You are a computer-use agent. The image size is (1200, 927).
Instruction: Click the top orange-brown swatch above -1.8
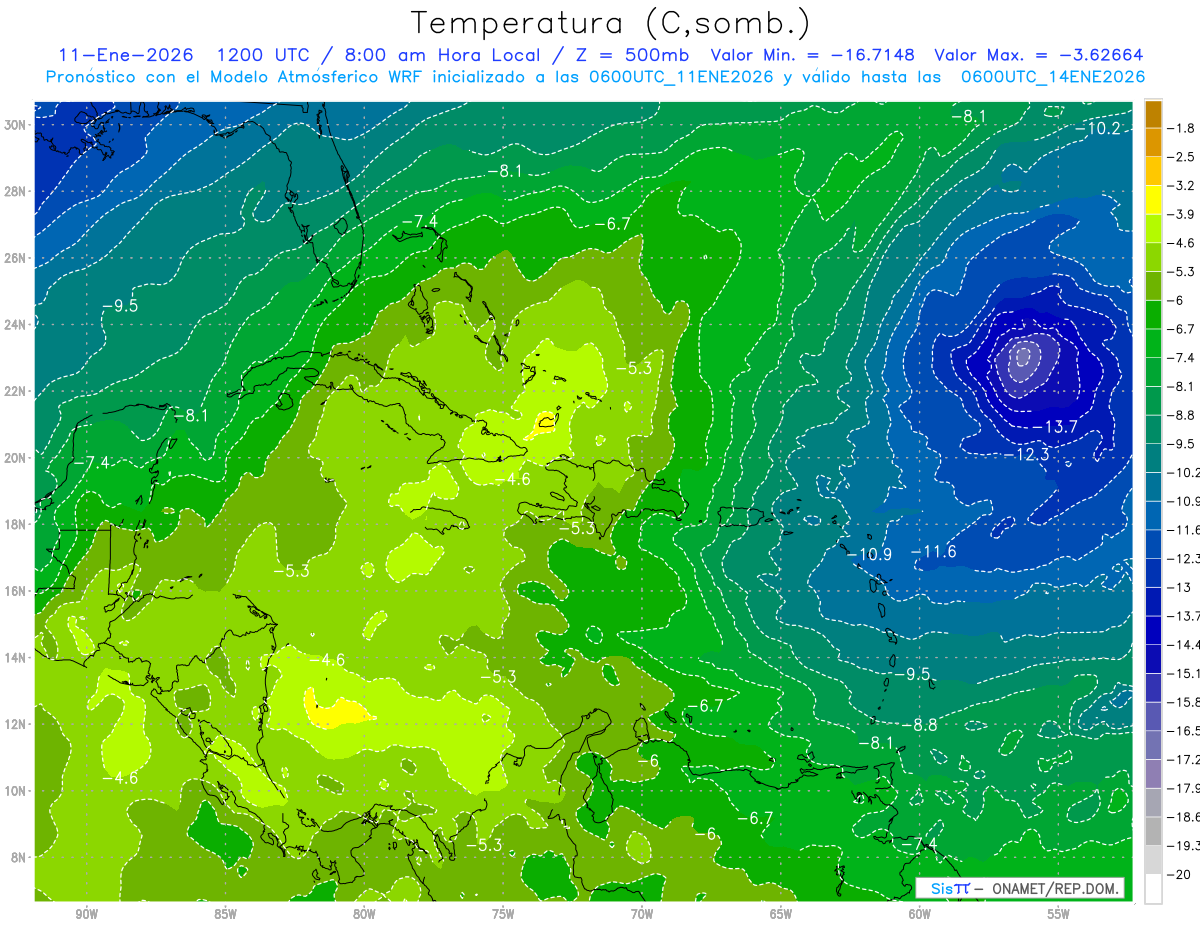[1153, 114]
